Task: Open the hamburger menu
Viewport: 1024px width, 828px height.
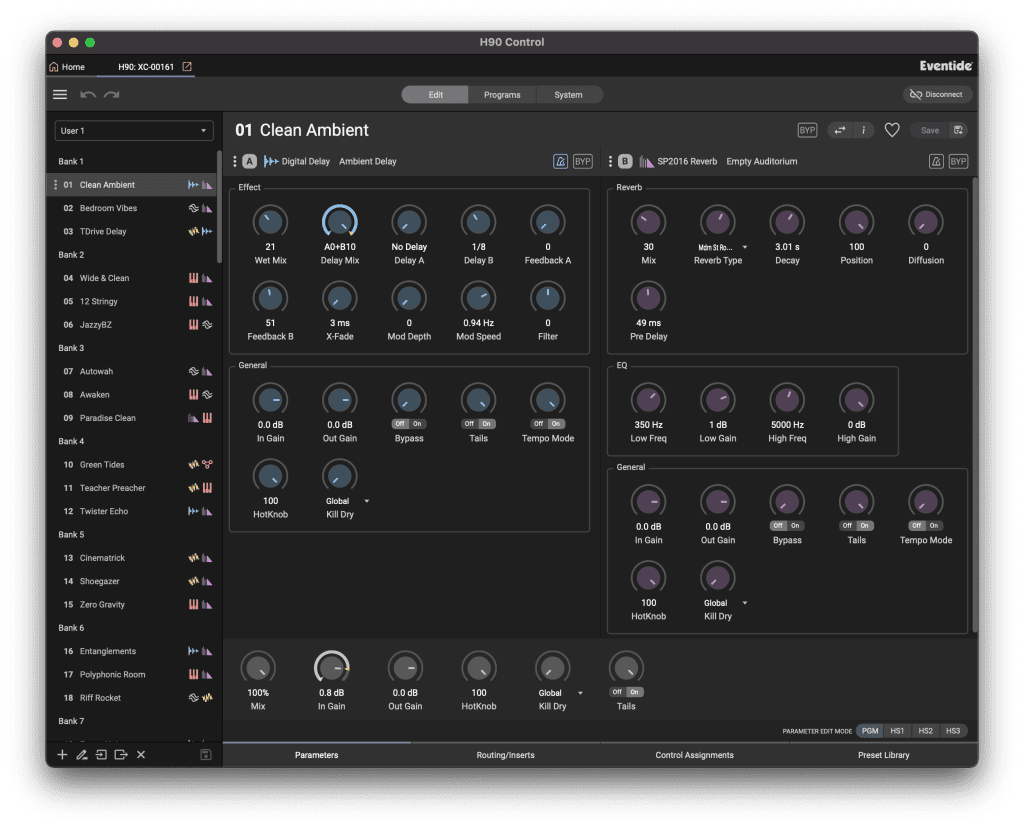Action: pyautogui.click(x=60, y=95)
